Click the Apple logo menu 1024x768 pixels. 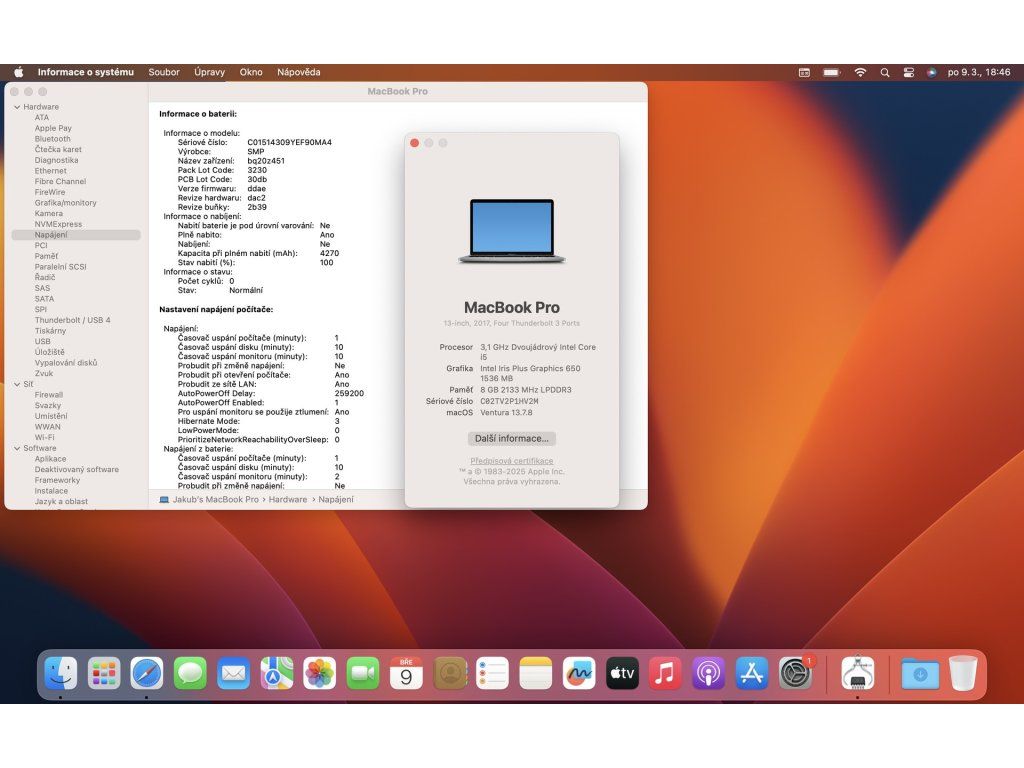click(18, 72)
